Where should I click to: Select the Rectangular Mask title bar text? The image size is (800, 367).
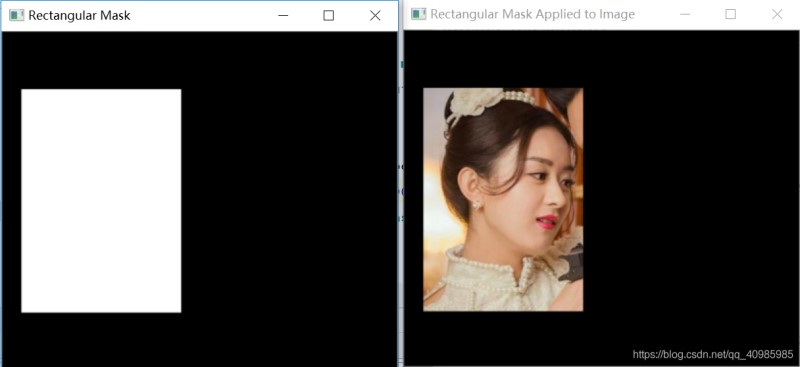pos(79,16)
